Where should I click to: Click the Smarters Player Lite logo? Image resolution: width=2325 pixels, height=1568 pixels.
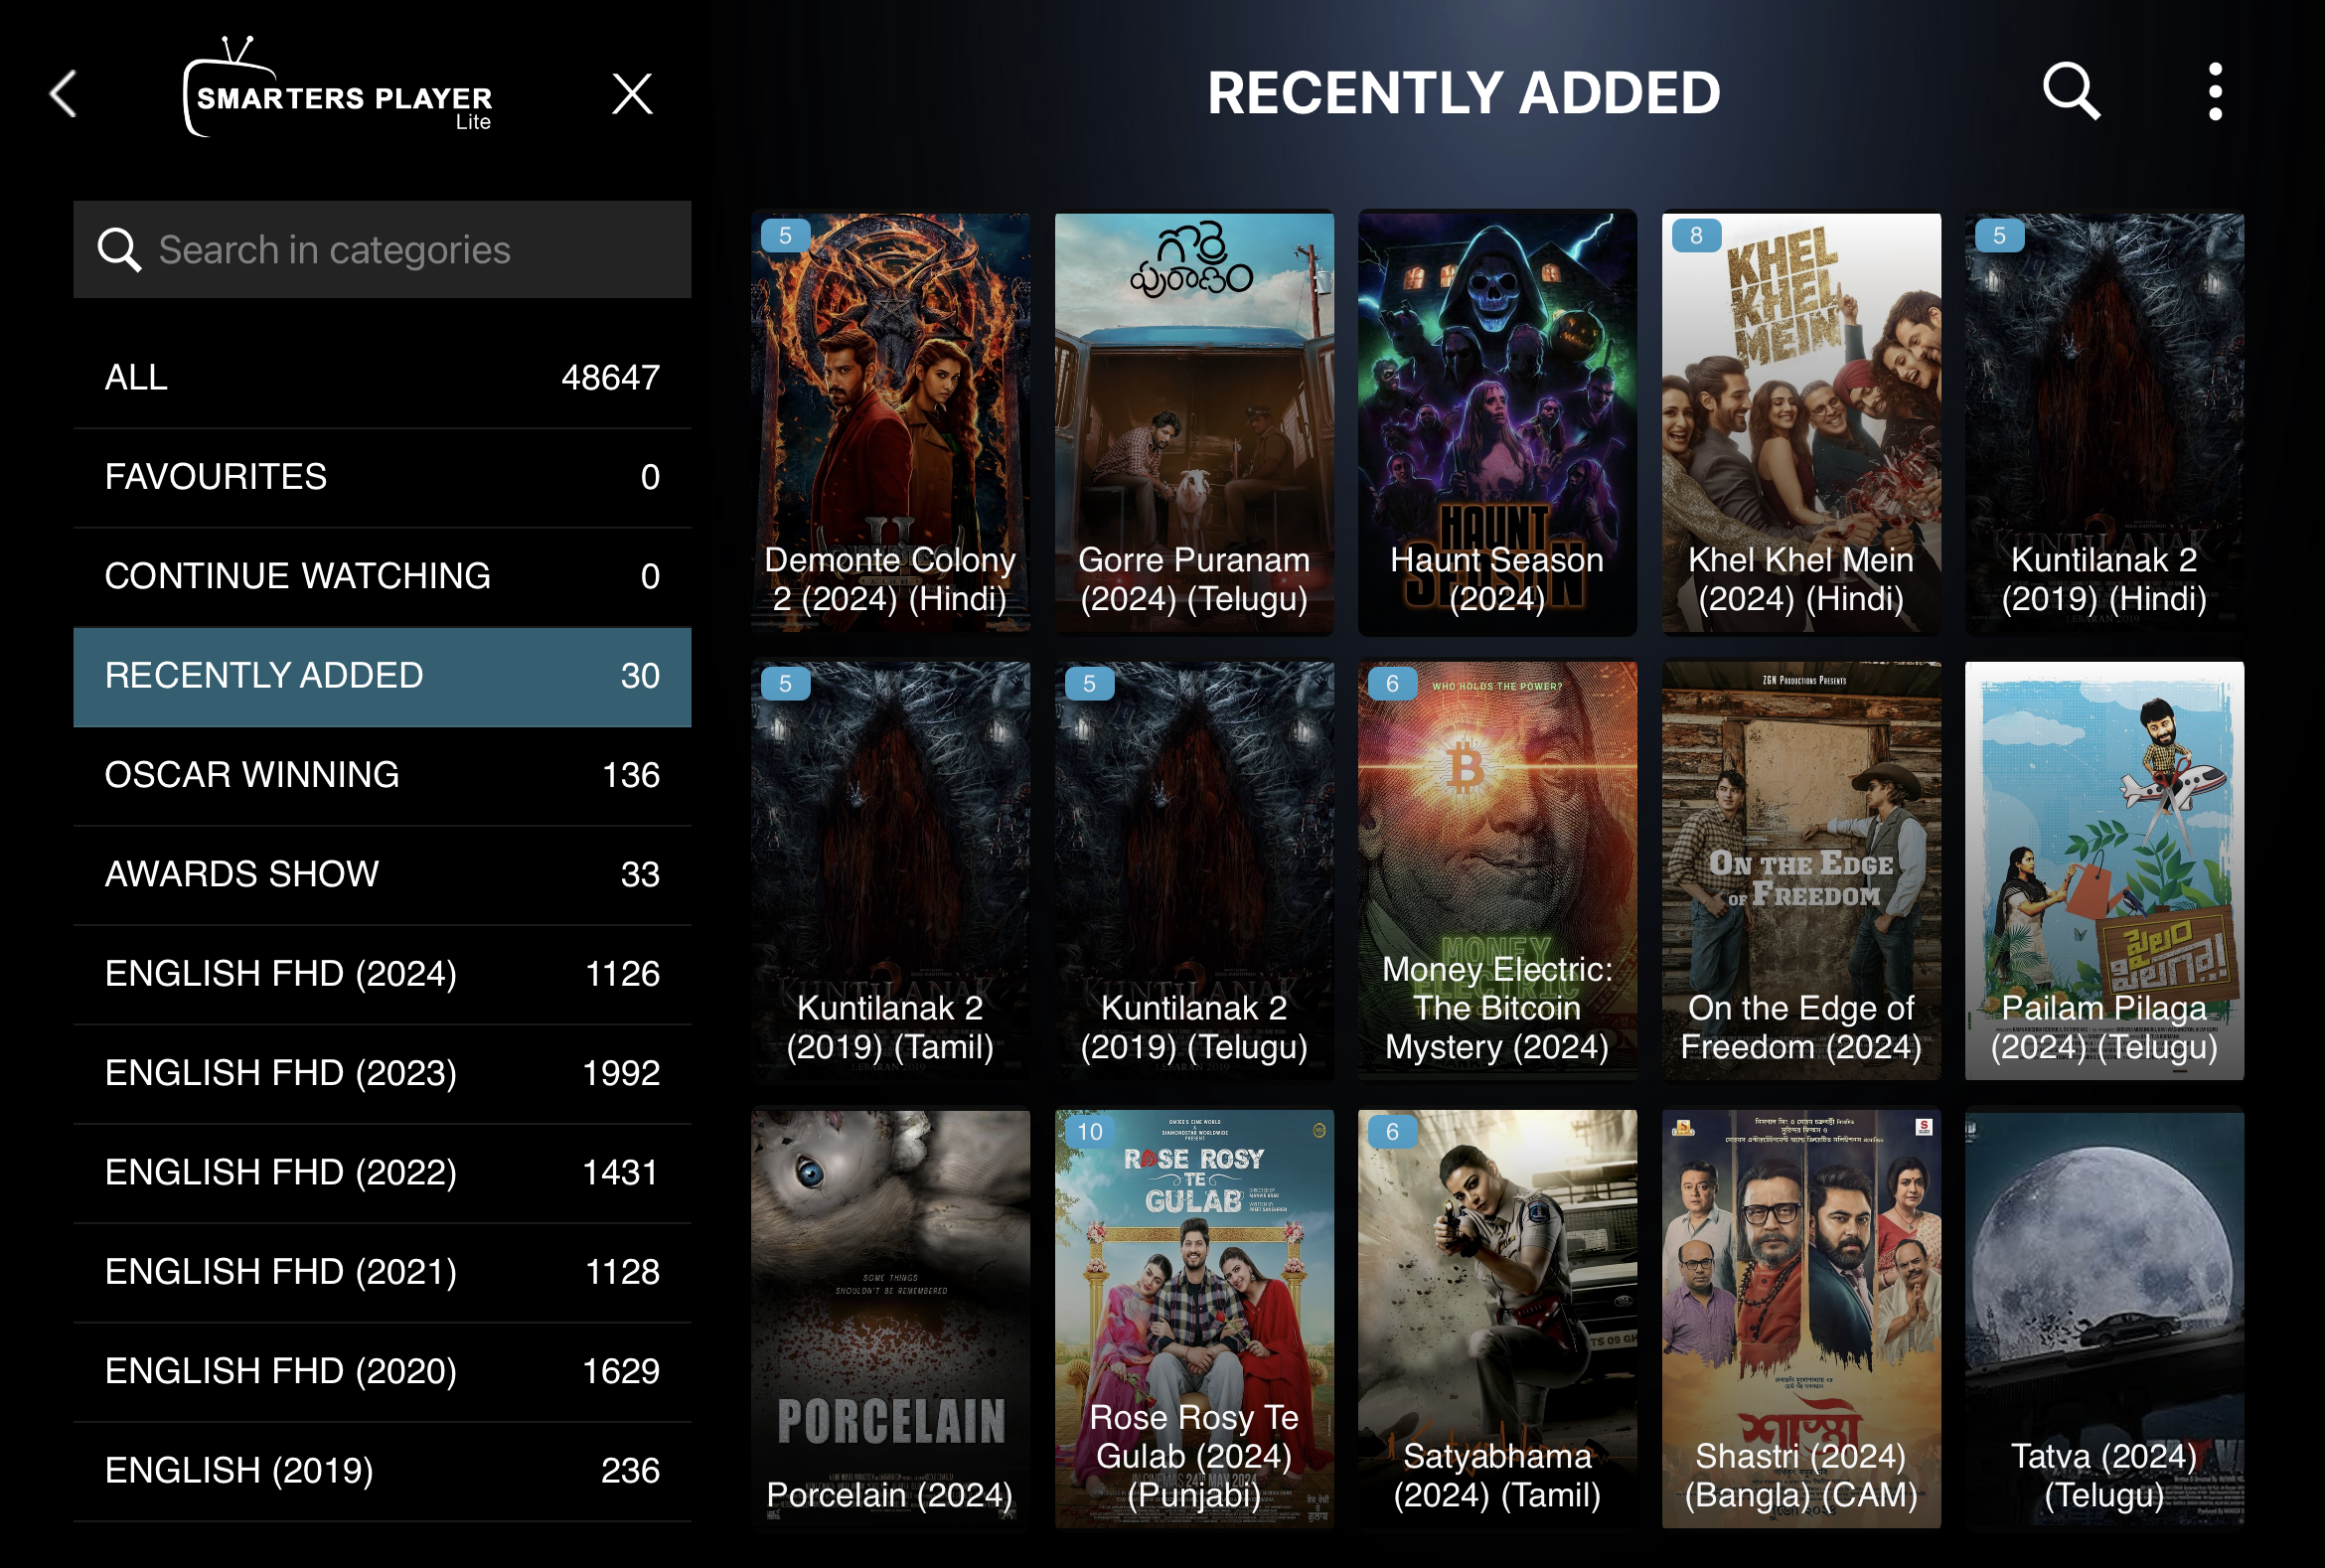click(338, 89)
